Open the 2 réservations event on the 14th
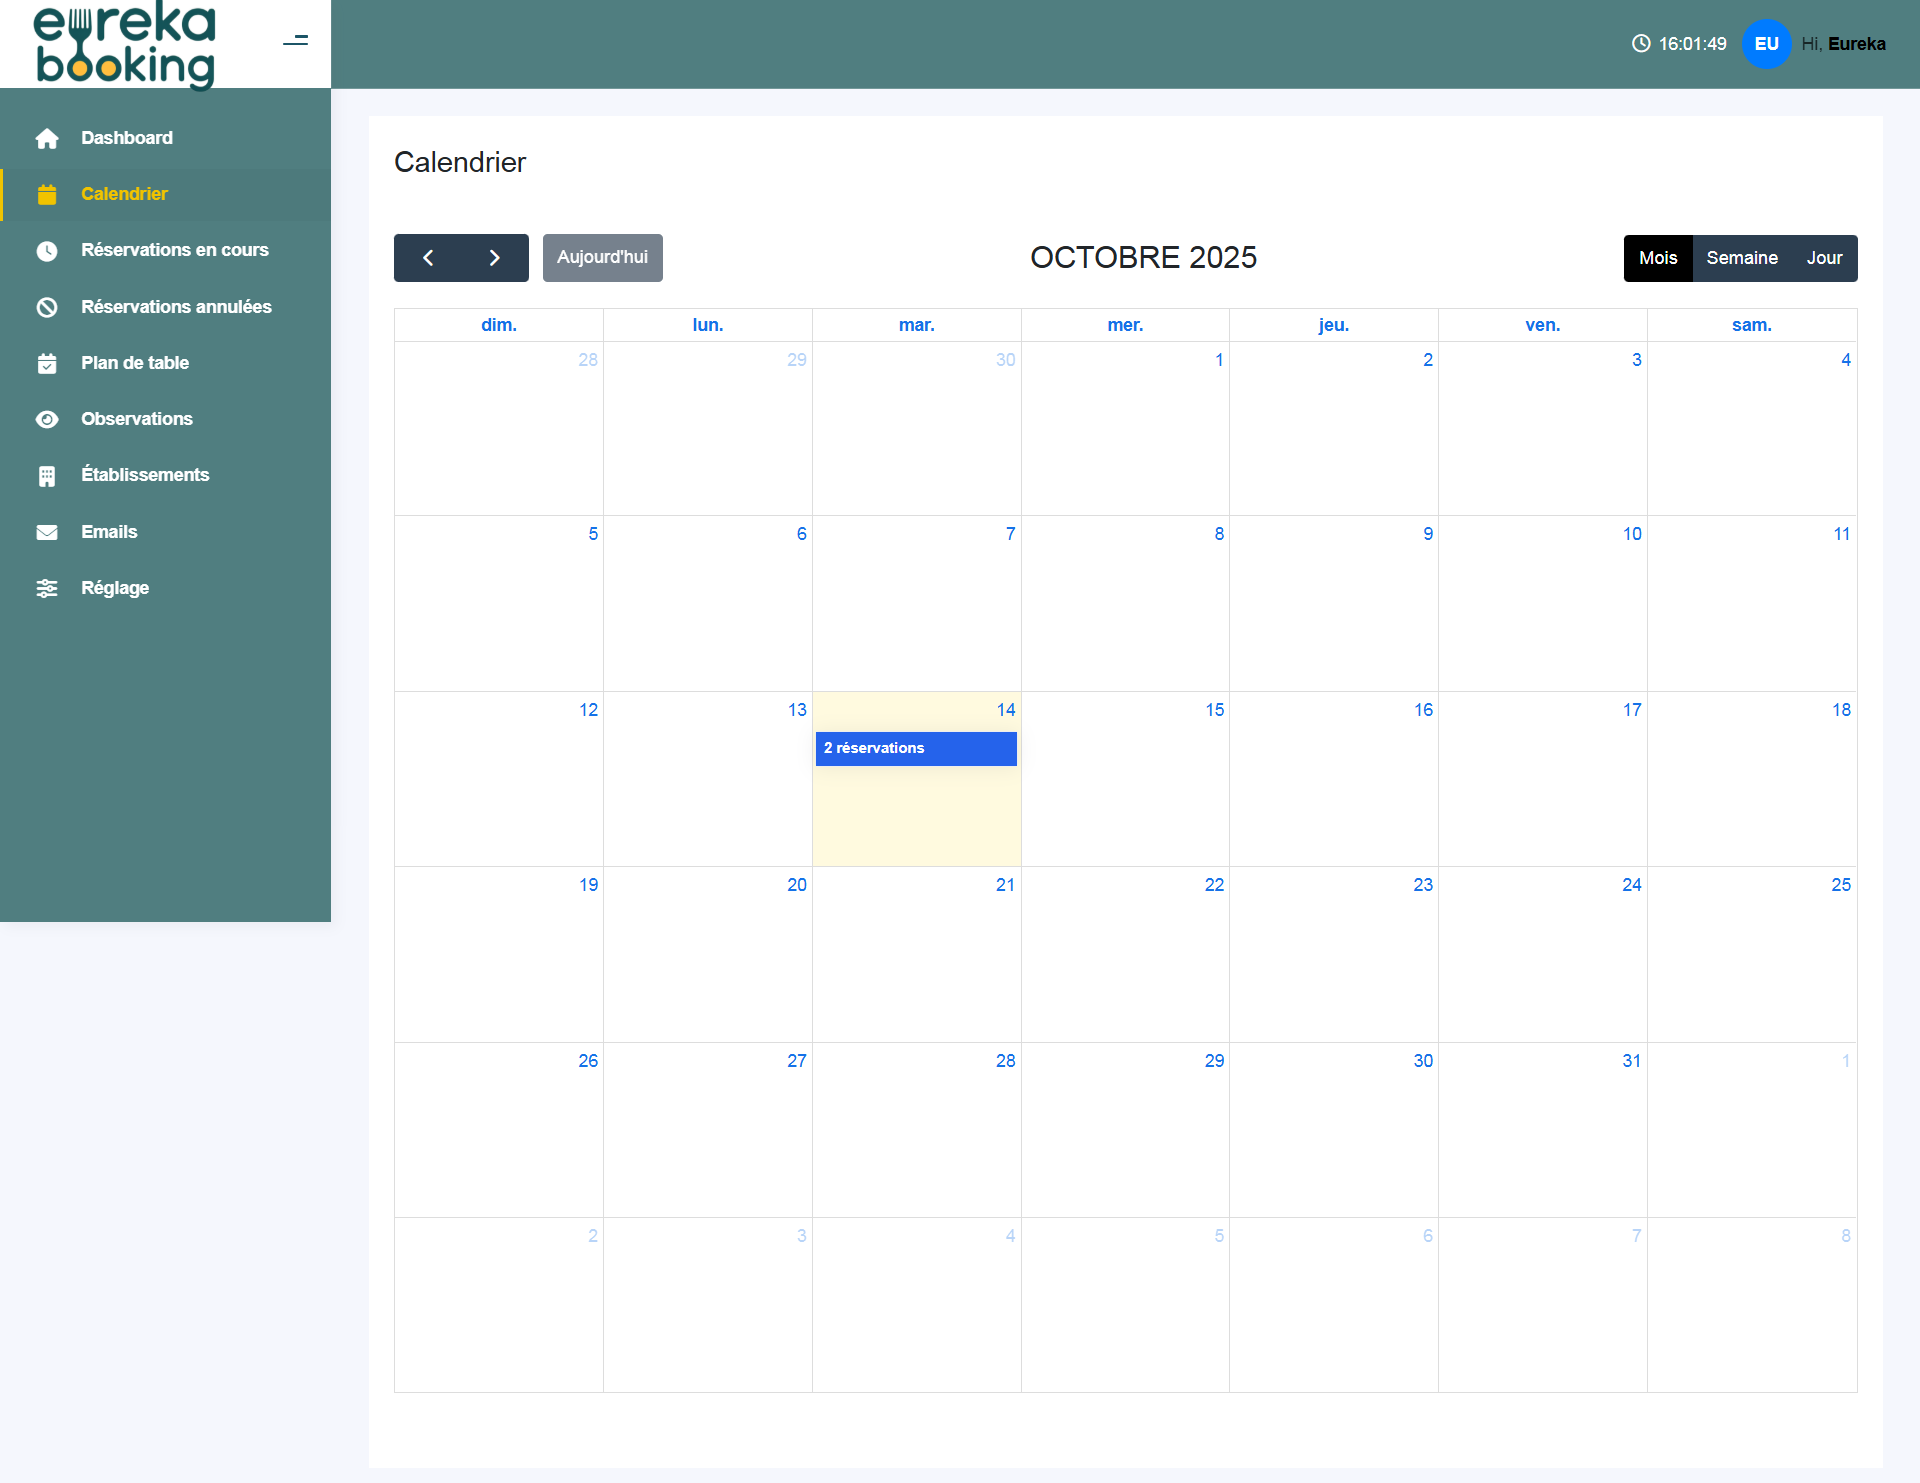The image size is (1920, 1483). 915,748
